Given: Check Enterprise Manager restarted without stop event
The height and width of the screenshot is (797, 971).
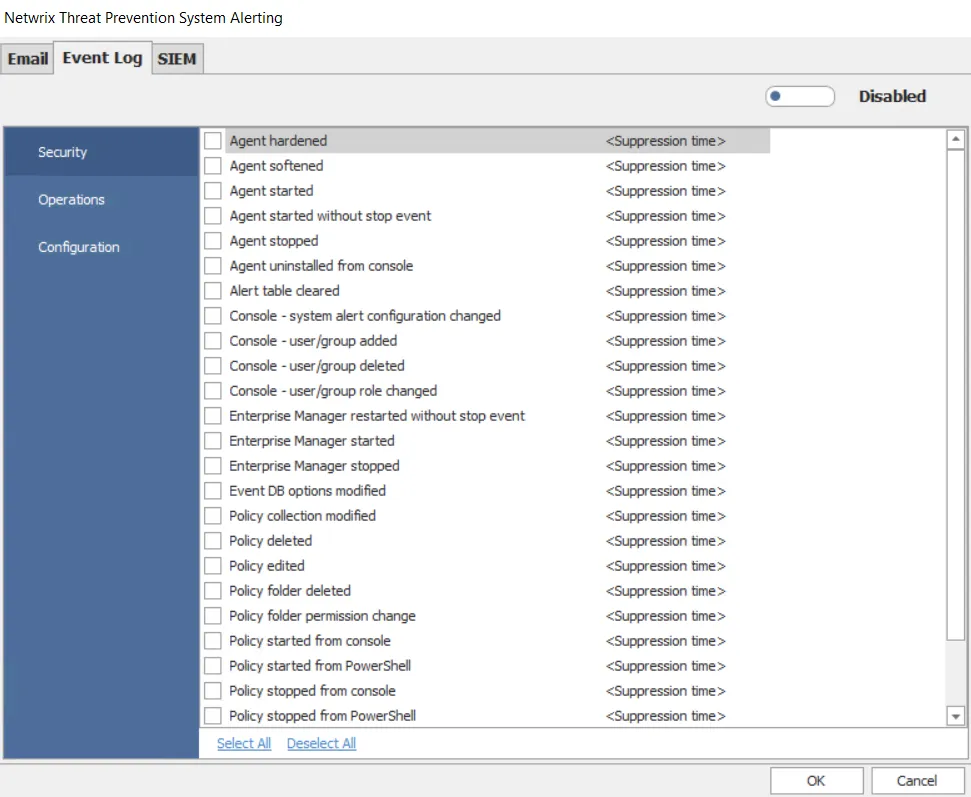Looking at the screenshot, I should tap(212, 416).
